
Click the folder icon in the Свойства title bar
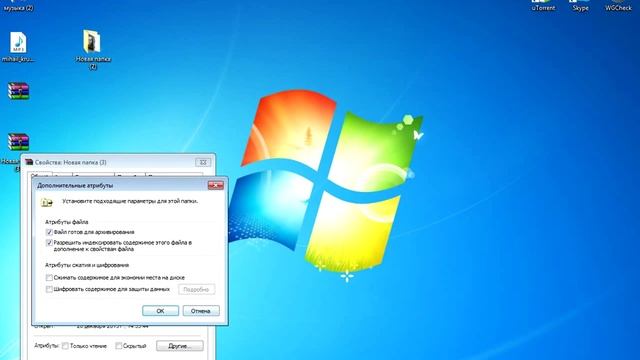tap(29, 162)
